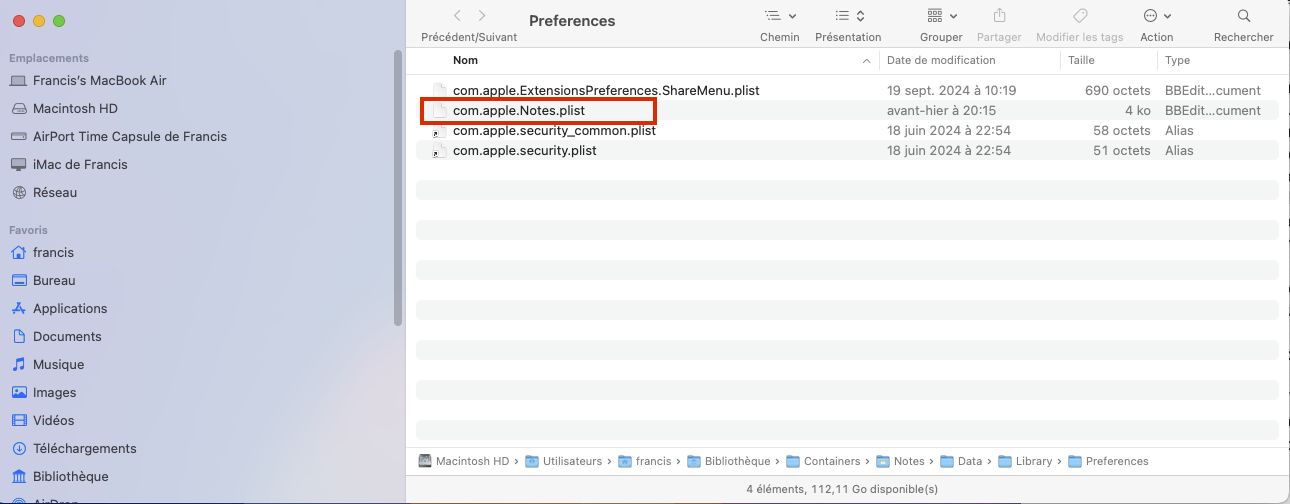Image resolution: width=1290 pixels, height=504 pixels.
Task: Click Notes in path bar
Action: 900,461
